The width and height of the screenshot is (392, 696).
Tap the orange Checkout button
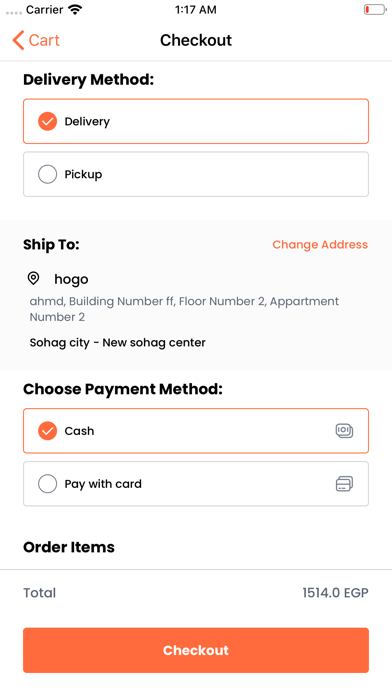click(196, 650)
